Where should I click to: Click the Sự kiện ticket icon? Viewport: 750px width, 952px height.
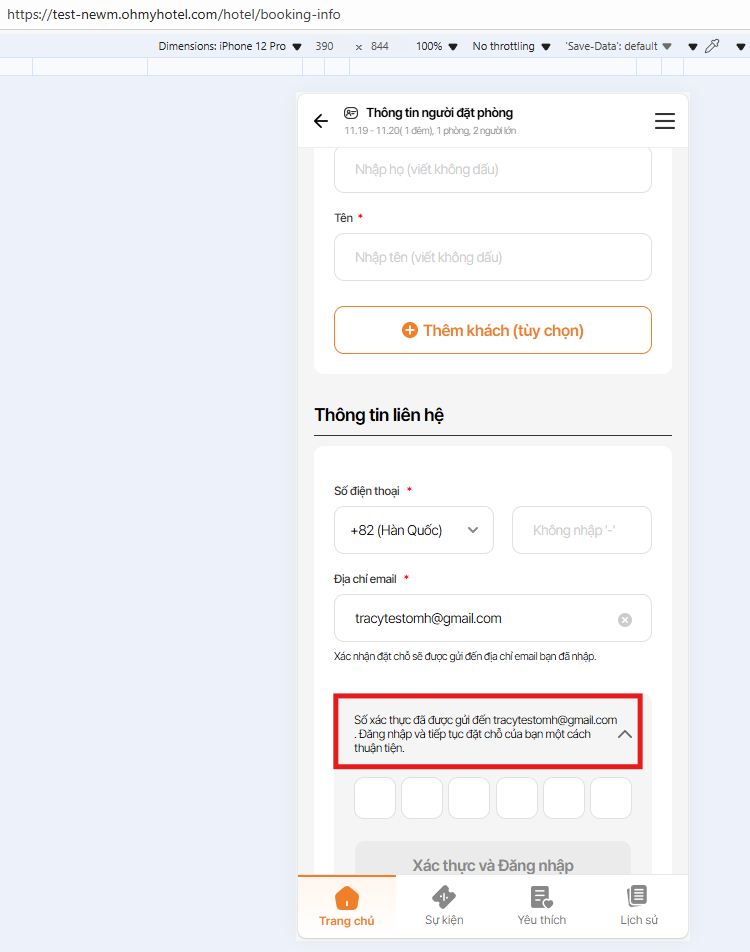pyautogui.click(x=444, y=897)
